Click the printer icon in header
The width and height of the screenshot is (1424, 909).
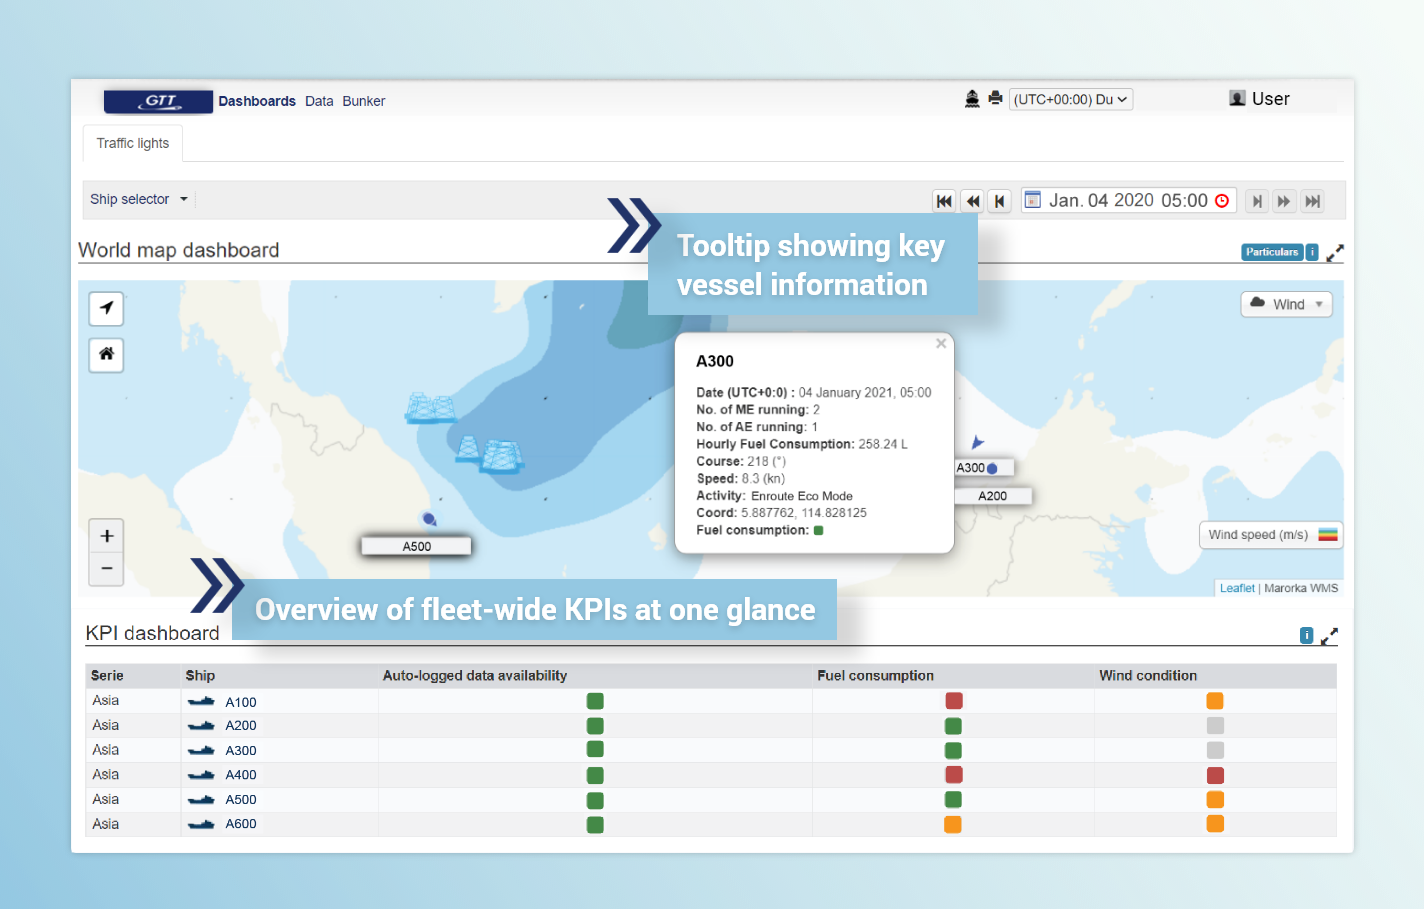point(995,98)
